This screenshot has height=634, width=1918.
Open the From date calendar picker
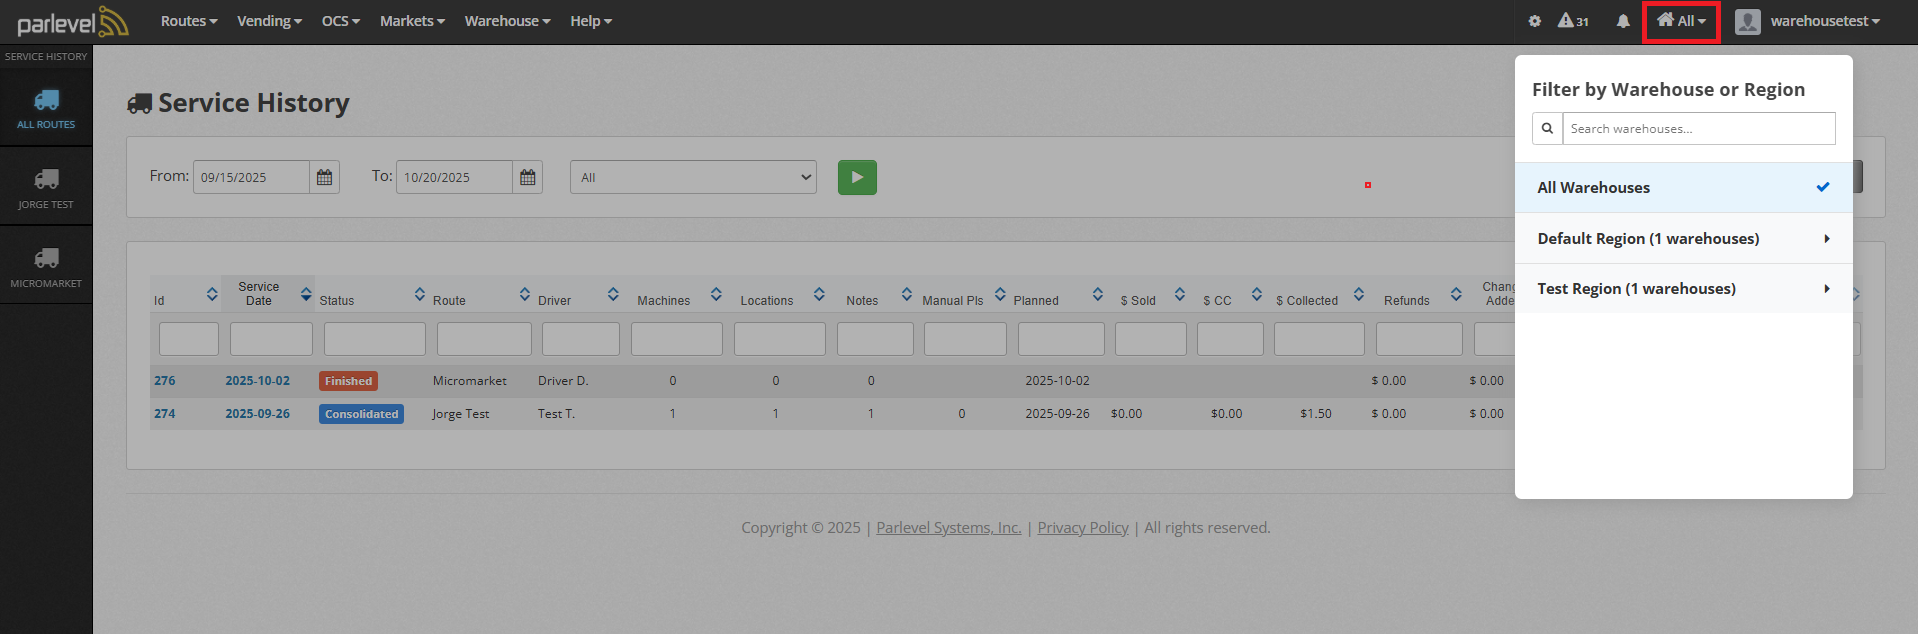pyautogui.click(x=324, y=177)
